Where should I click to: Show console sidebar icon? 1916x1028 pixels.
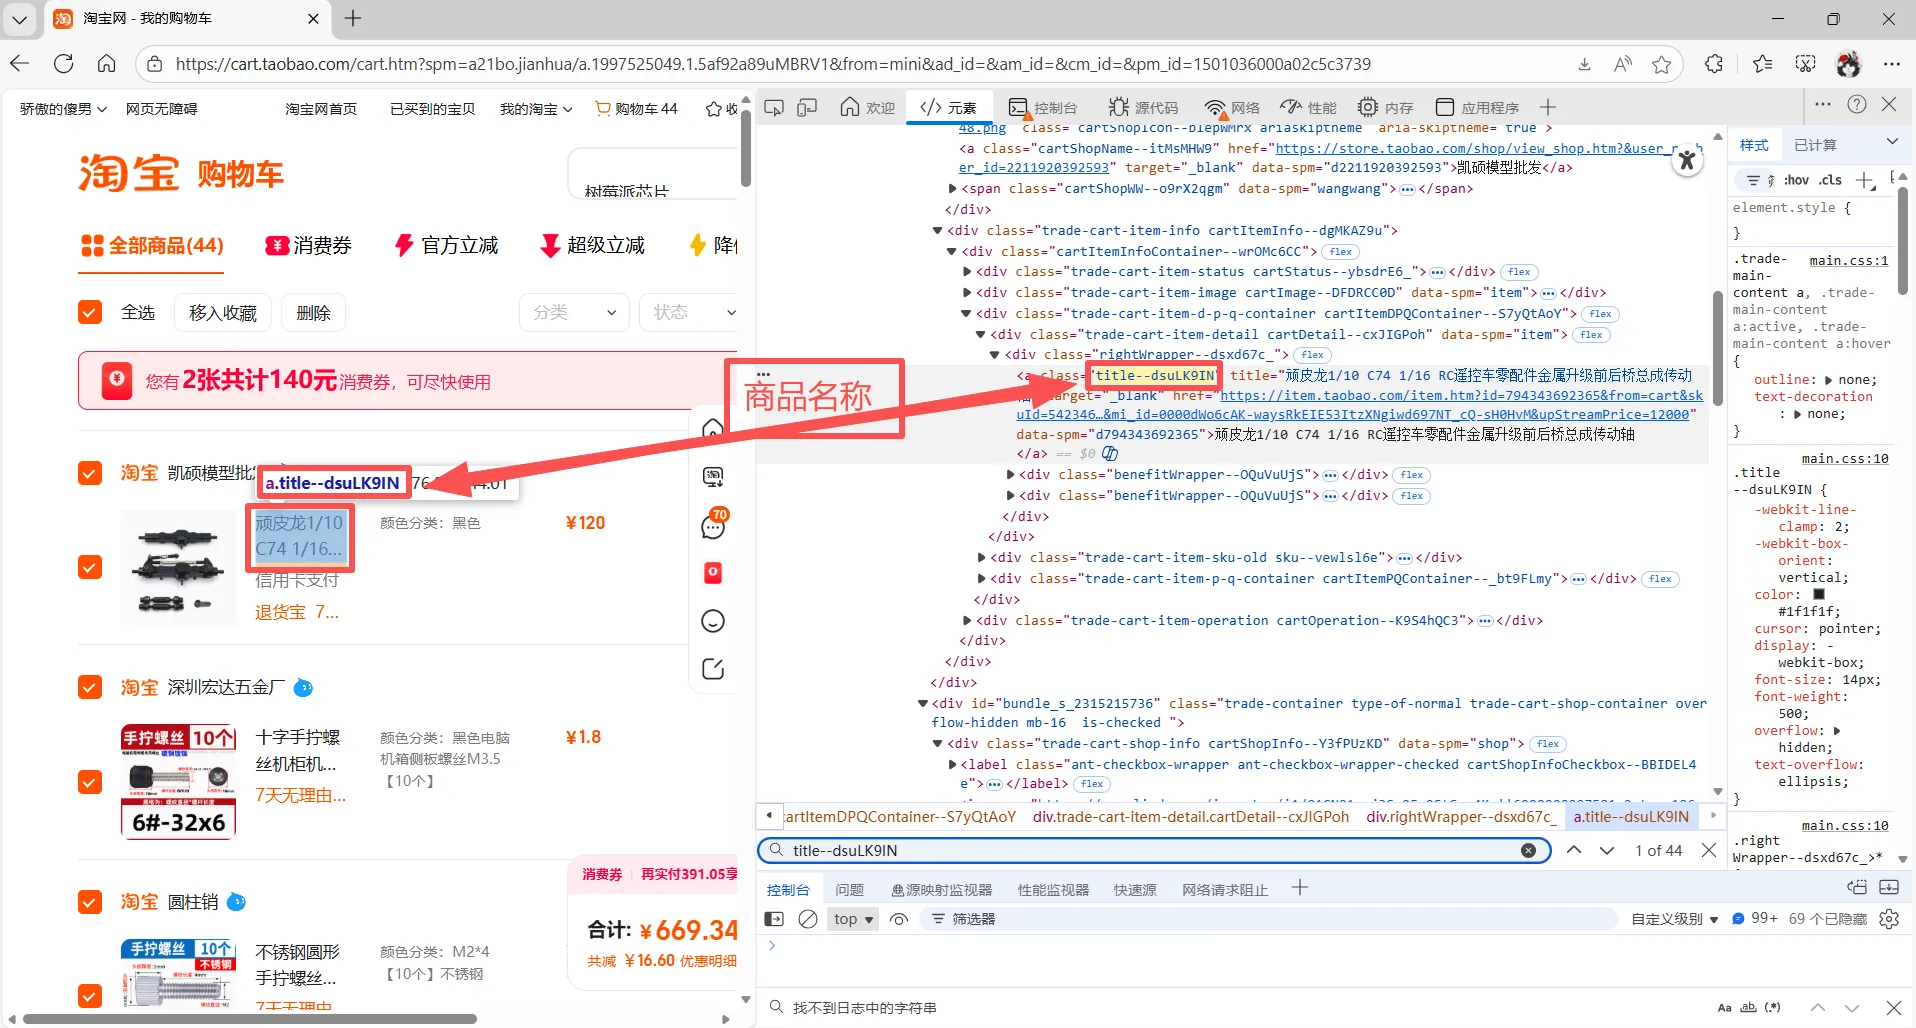click(774, 919)
